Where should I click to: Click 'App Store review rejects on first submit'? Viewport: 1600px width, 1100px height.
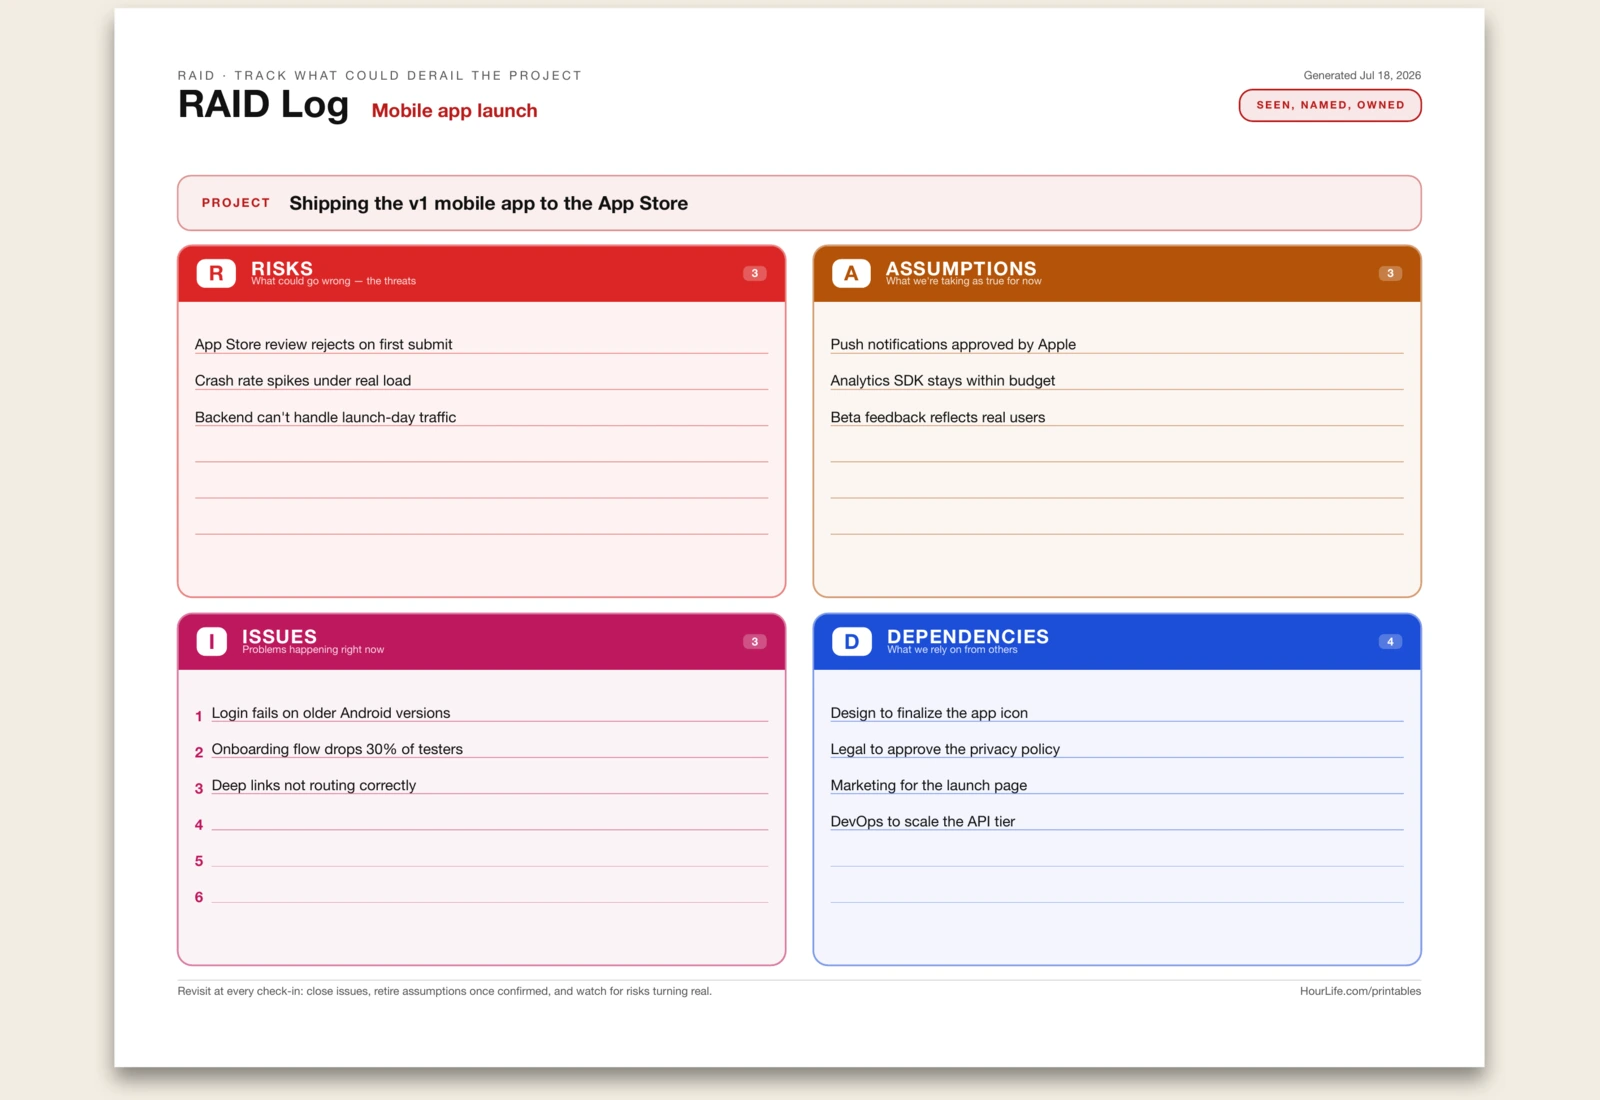[323, 344]
